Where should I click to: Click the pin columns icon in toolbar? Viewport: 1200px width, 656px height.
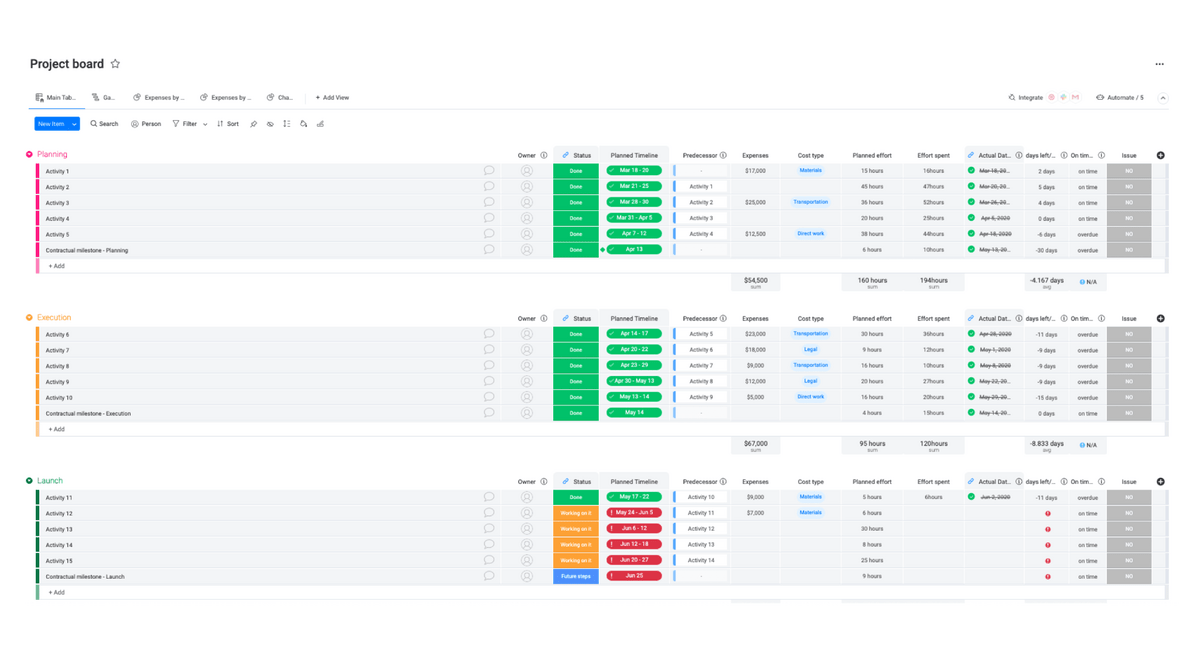[253, 124]
